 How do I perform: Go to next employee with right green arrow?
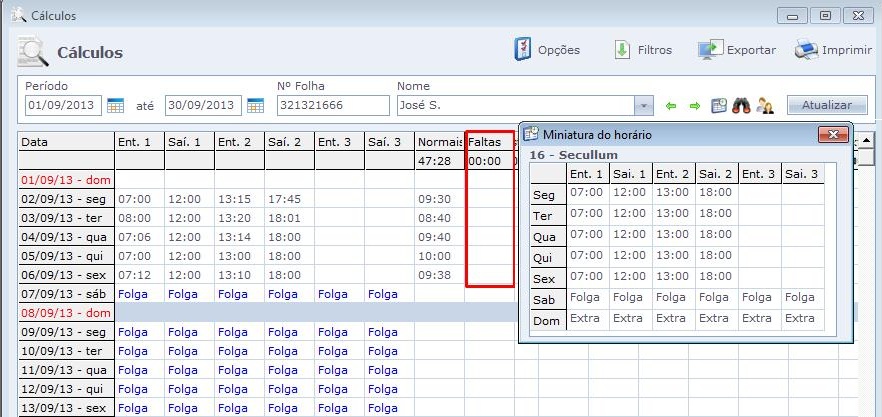pyautogui.click(x=694, y=105)
